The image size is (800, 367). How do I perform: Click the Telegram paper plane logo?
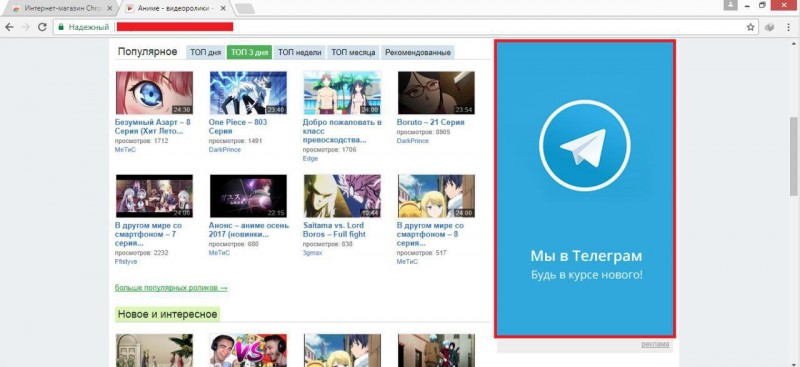coord(584,146)
